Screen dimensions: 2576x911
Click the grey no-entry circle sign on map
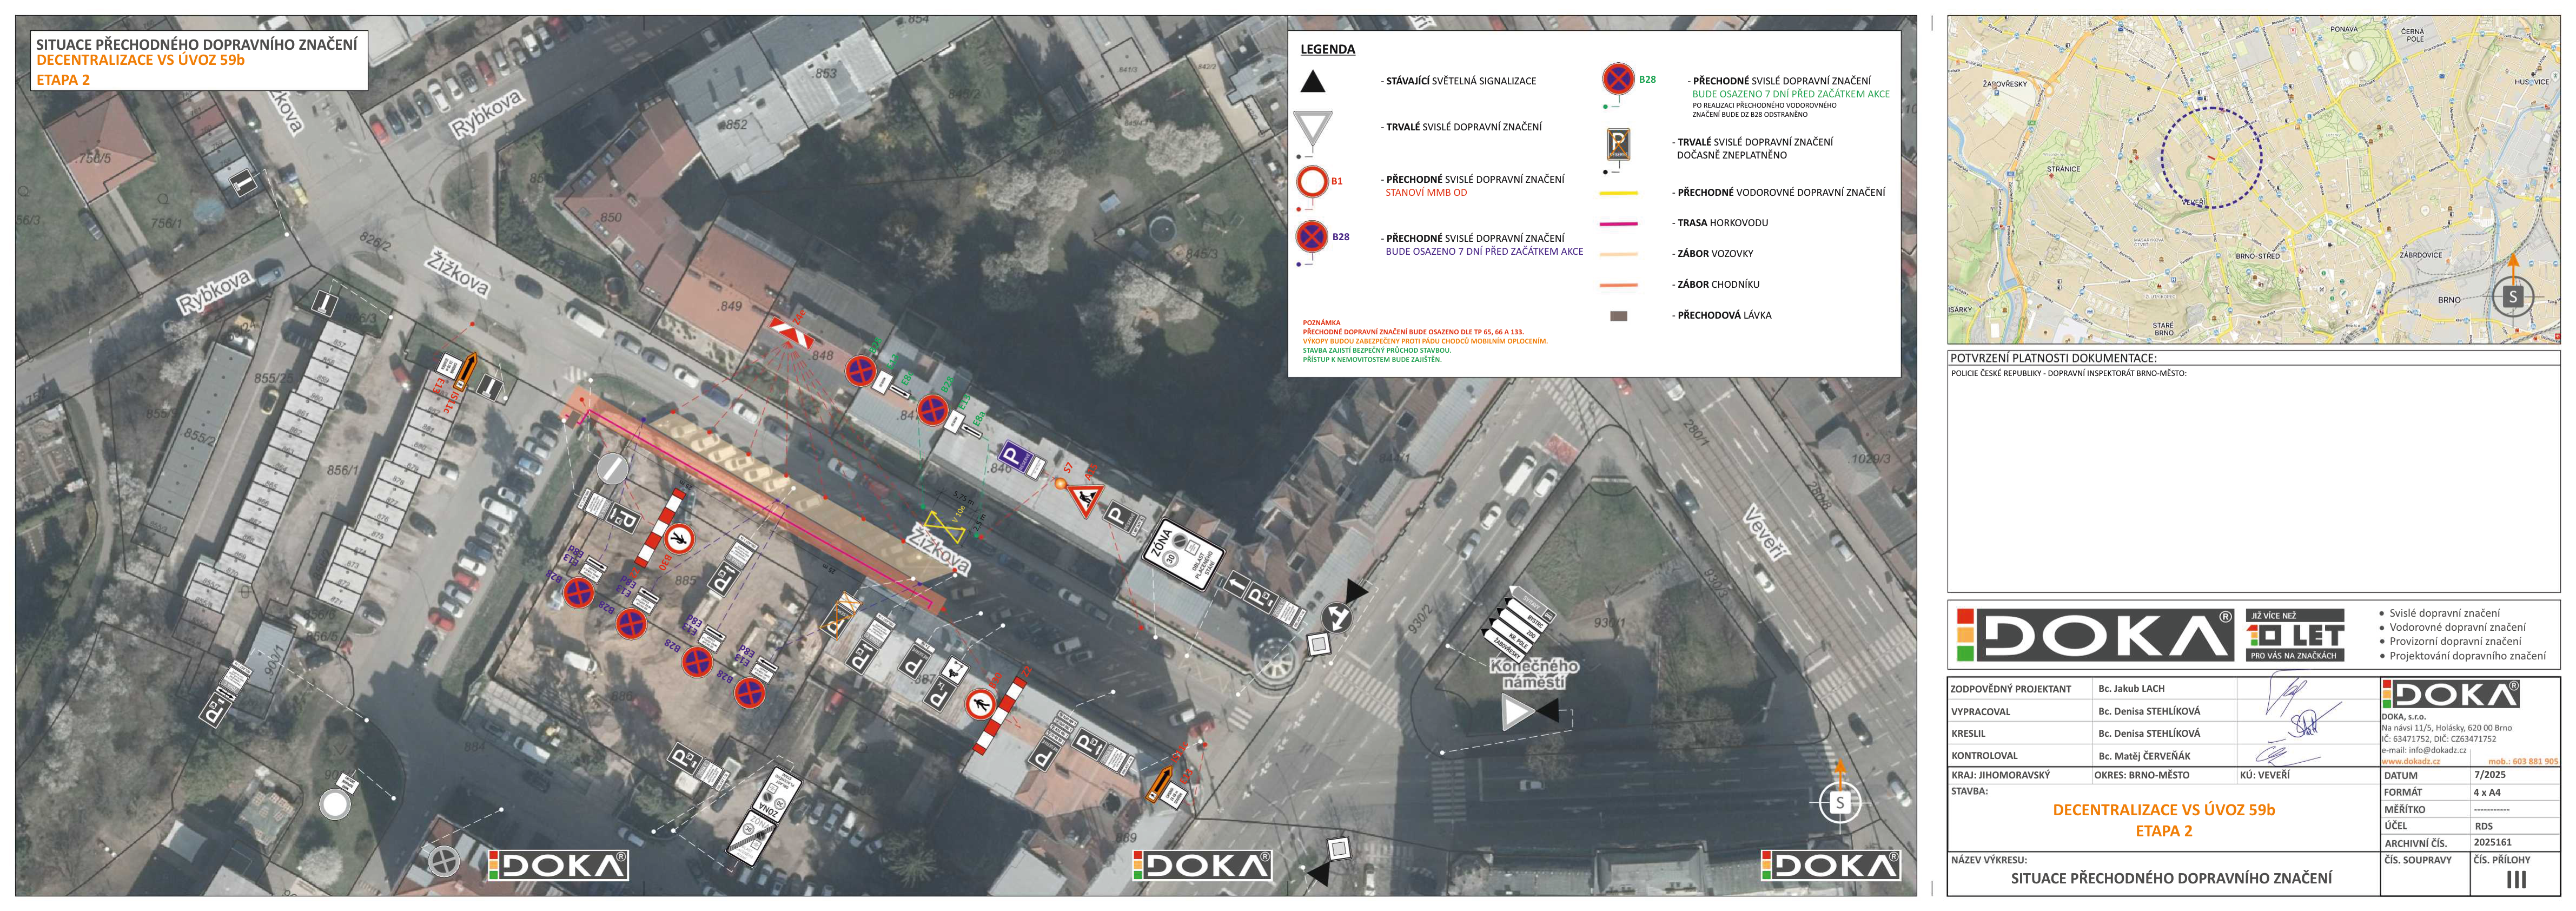click(x=612, y=468)
